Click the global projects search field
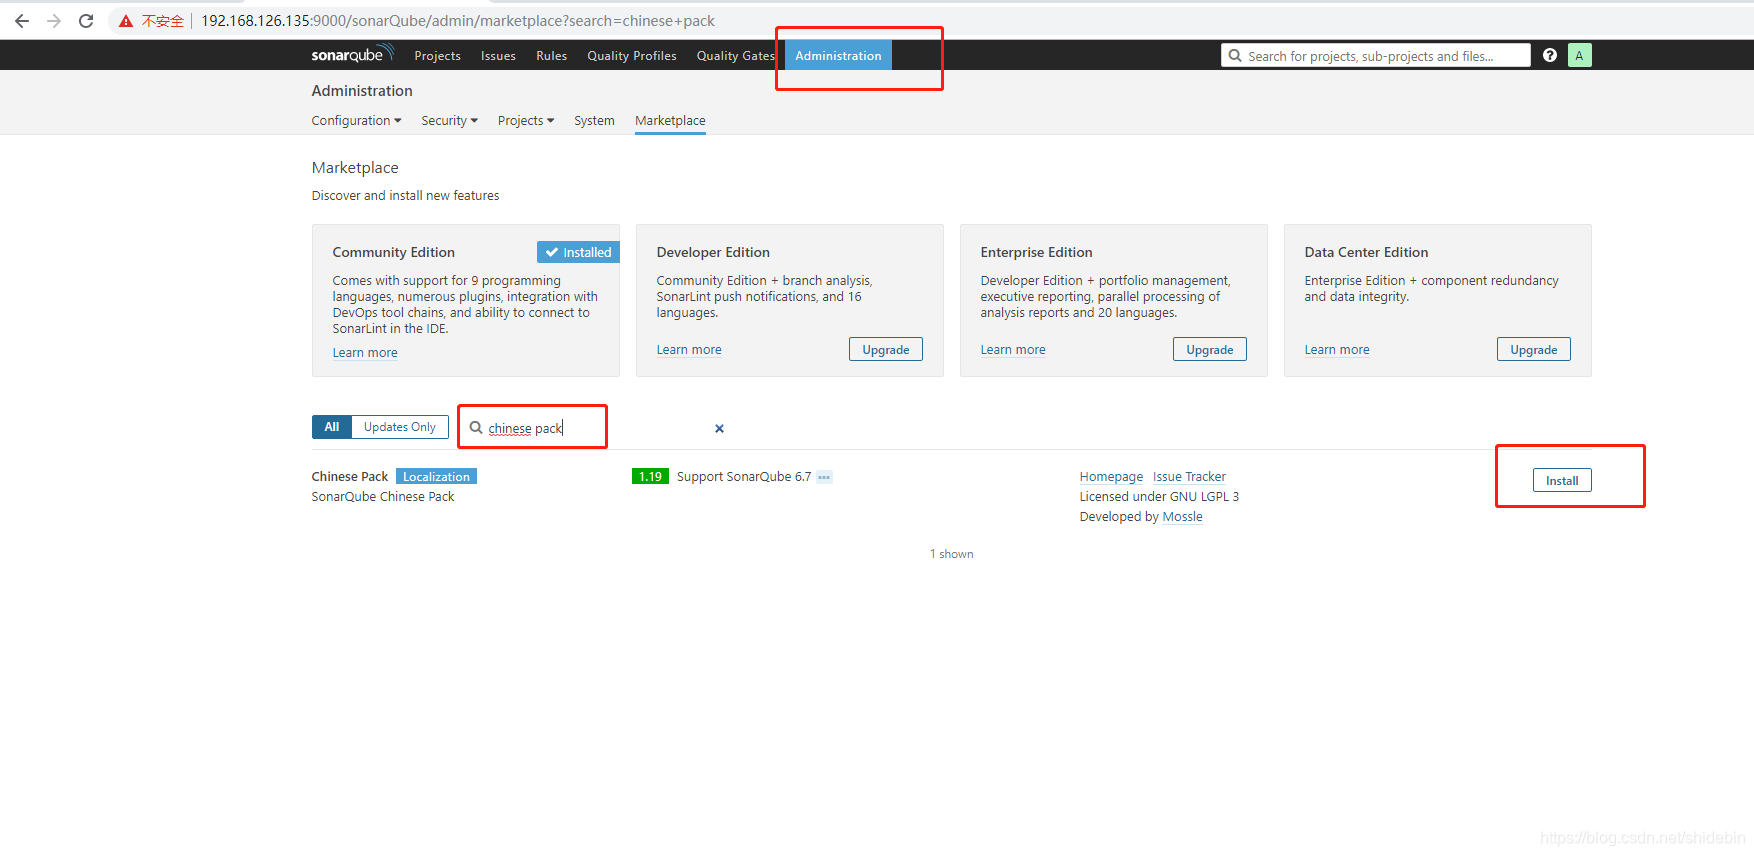The width and height of the screenshot is (1754, 856). click(1376, 56)
